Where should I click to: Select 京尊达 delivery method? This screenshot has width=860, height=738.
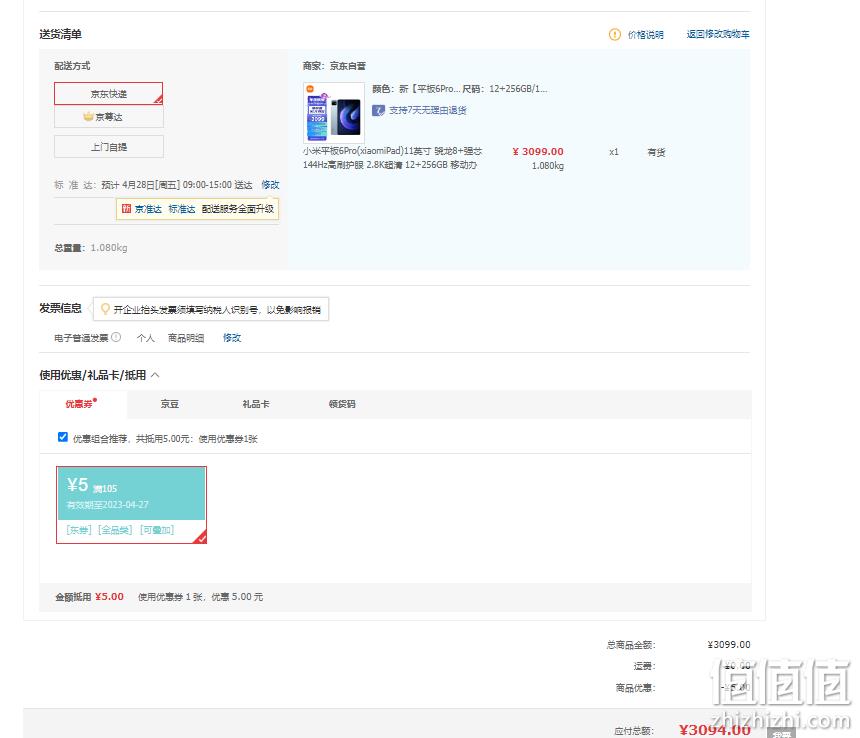(x=109, y=117)
